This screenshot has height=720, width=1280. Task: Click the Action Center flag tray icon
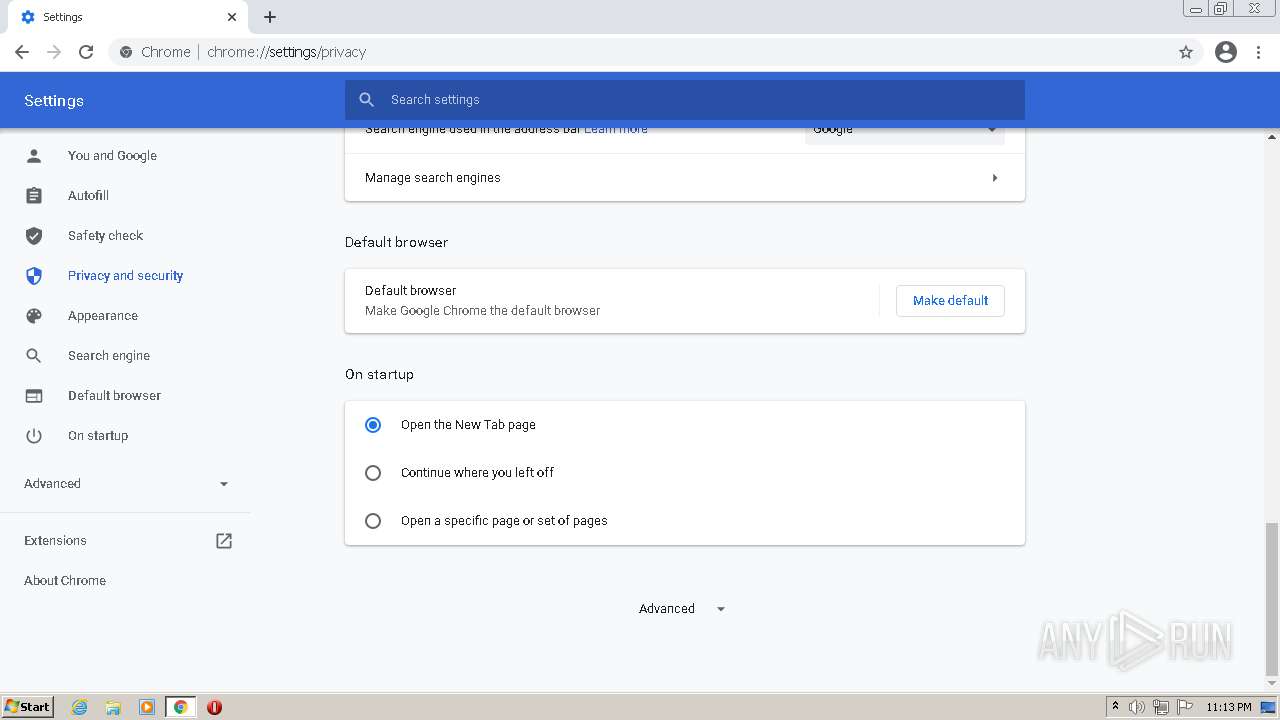(x=1185, y=707)
